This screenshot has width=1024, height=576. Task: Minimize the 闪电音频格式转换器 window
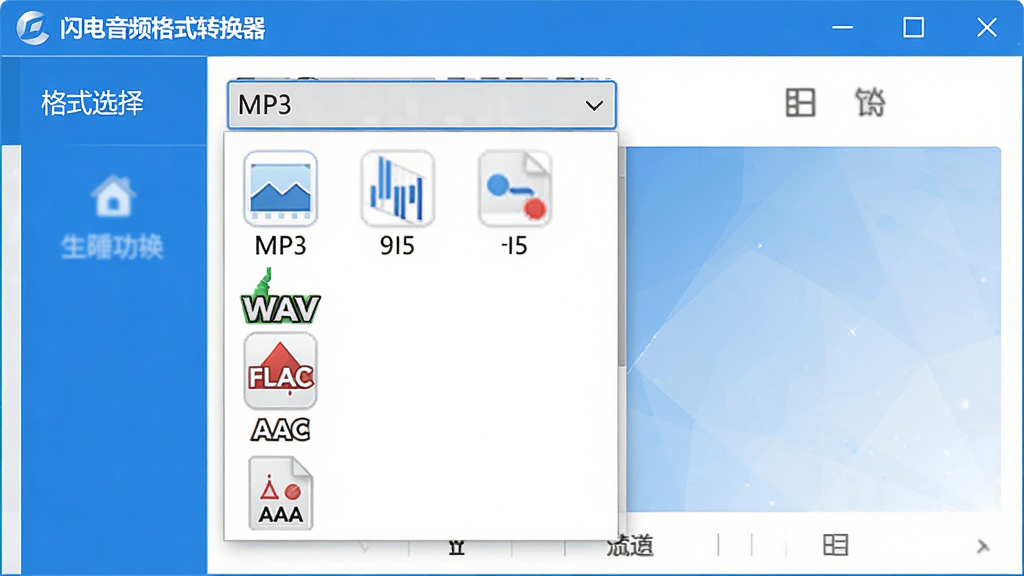click(x=842, y=27)
